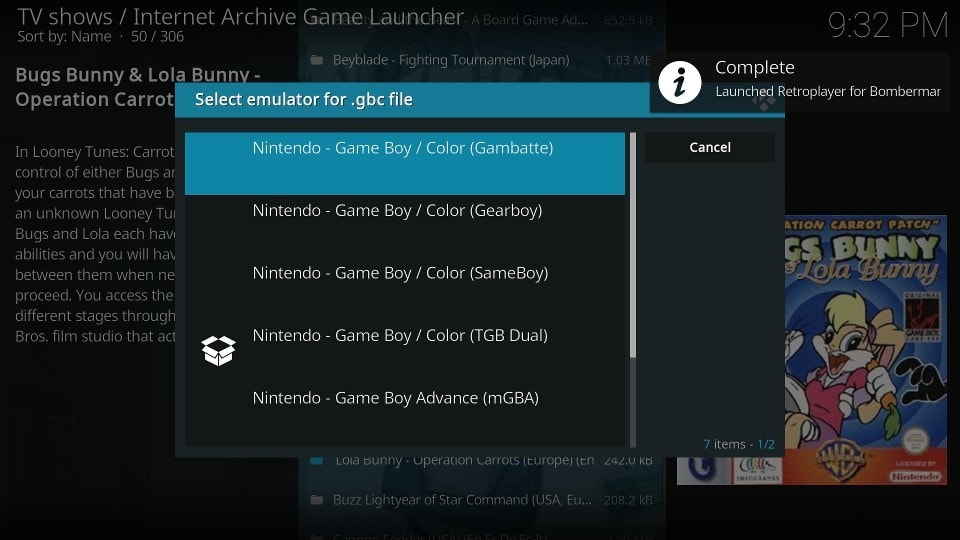Screen dimensions: 960x540
Task: Click Beyblade entry folder icon
Action: coord(317,60)
